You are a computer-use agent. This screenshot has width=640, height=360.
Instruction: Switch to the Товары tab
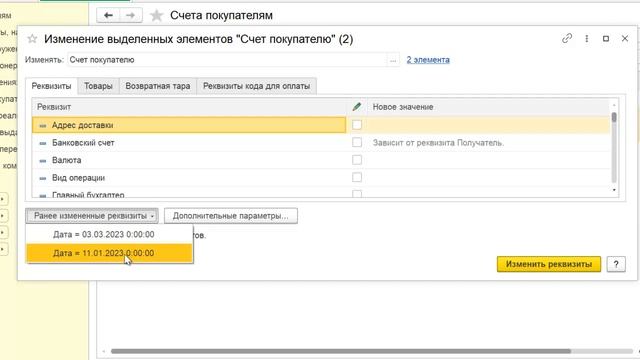[98, 86]
